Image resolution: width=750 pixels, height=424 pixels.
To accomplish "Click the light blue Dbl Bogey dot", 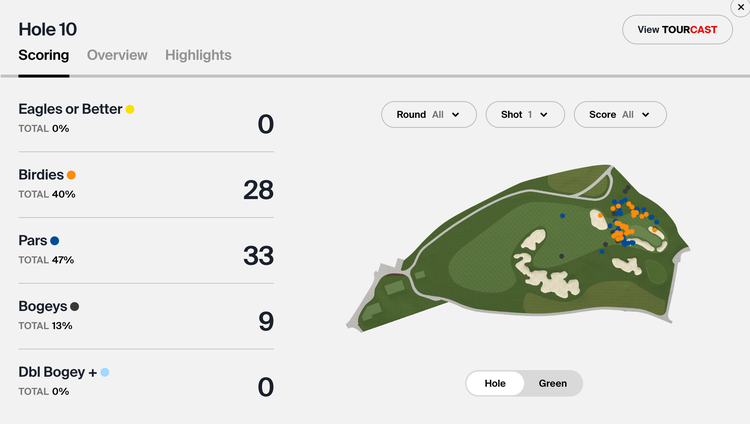I will [105, 372].
